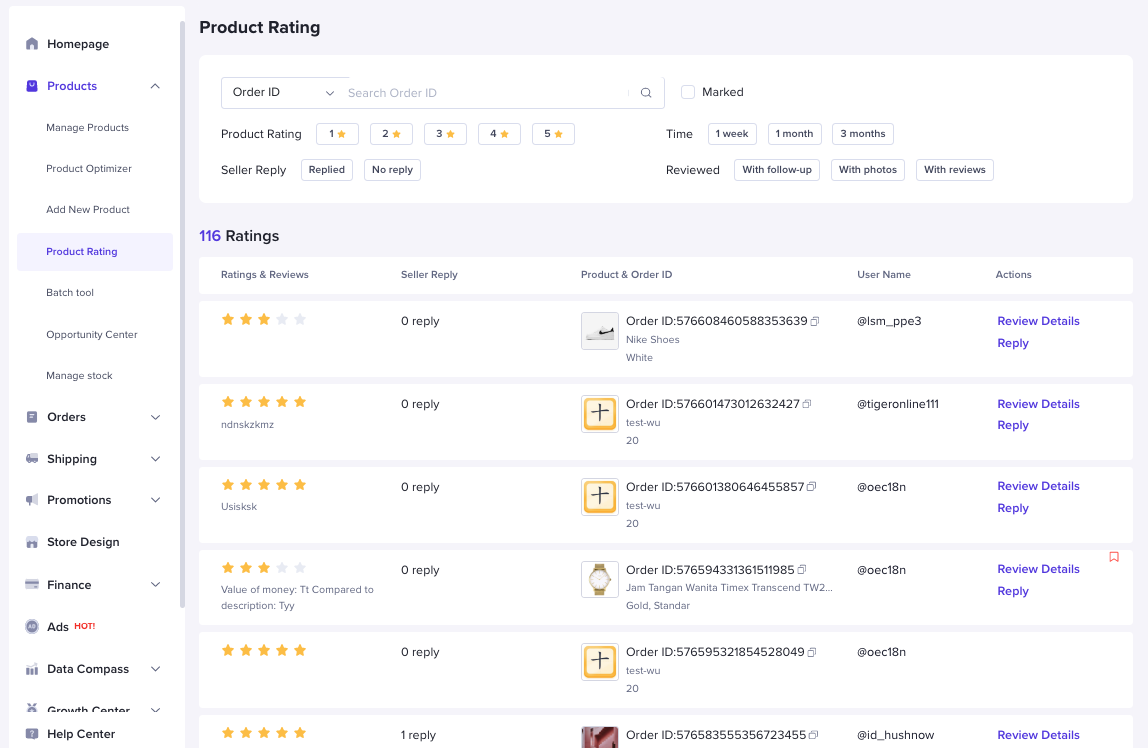Click the Search Order ID input field
1148x748 pixels.
[486, 93]
